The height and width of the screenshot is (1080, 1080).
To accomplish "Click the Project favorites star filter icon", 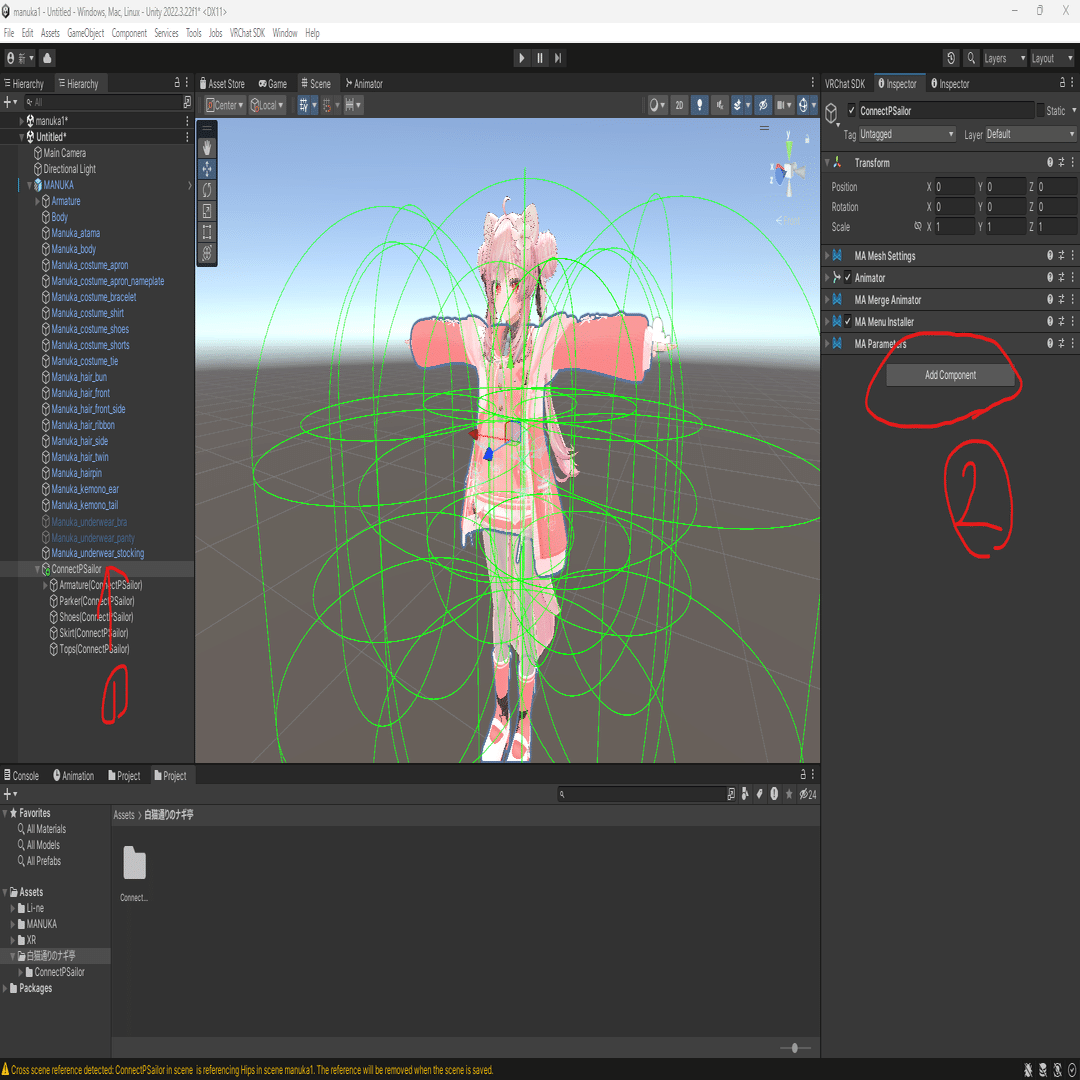I will tap(789, 794).
